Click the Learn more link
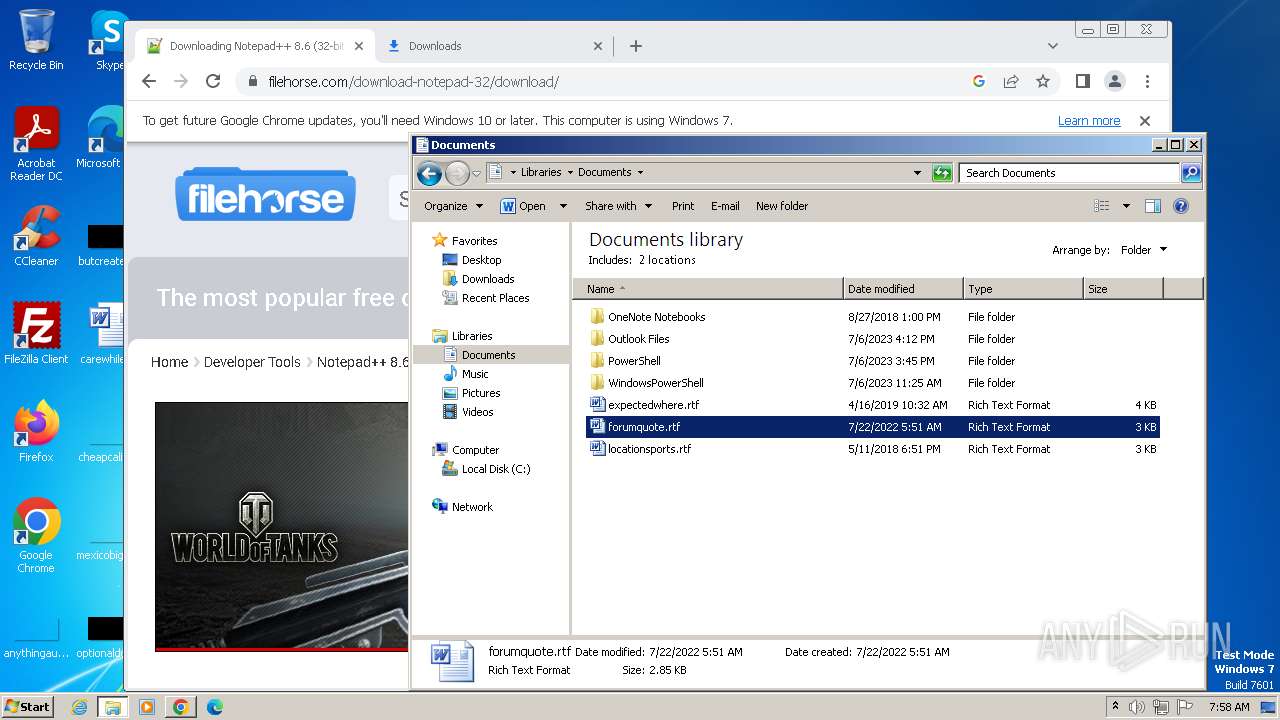 pos(1089,121)
